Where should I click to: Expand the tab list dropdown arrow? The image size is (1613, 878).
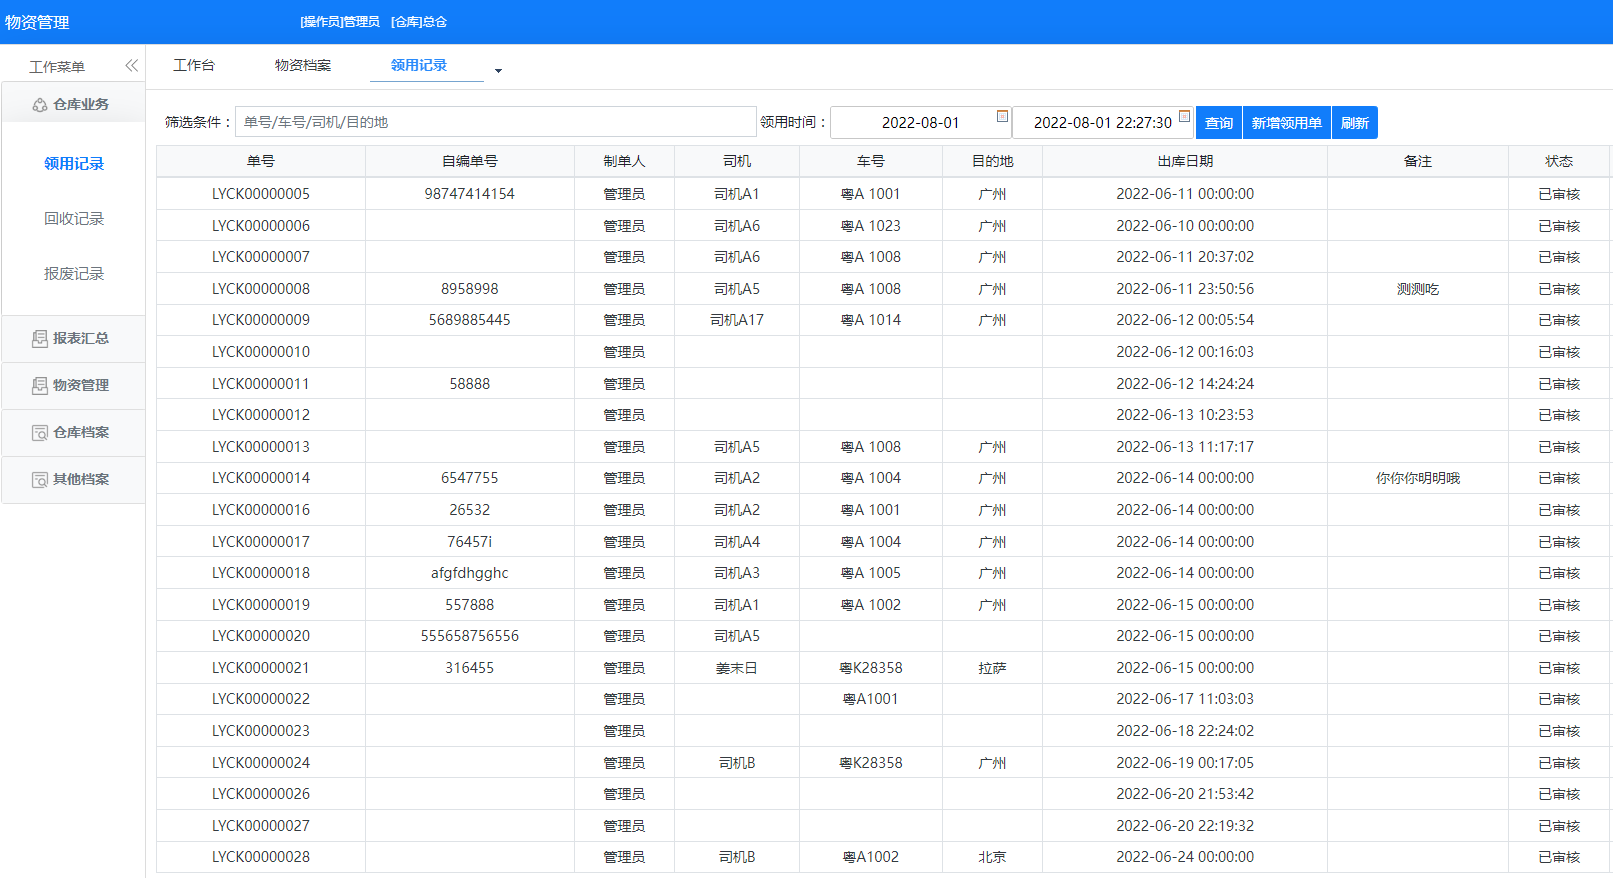point(498,71)
